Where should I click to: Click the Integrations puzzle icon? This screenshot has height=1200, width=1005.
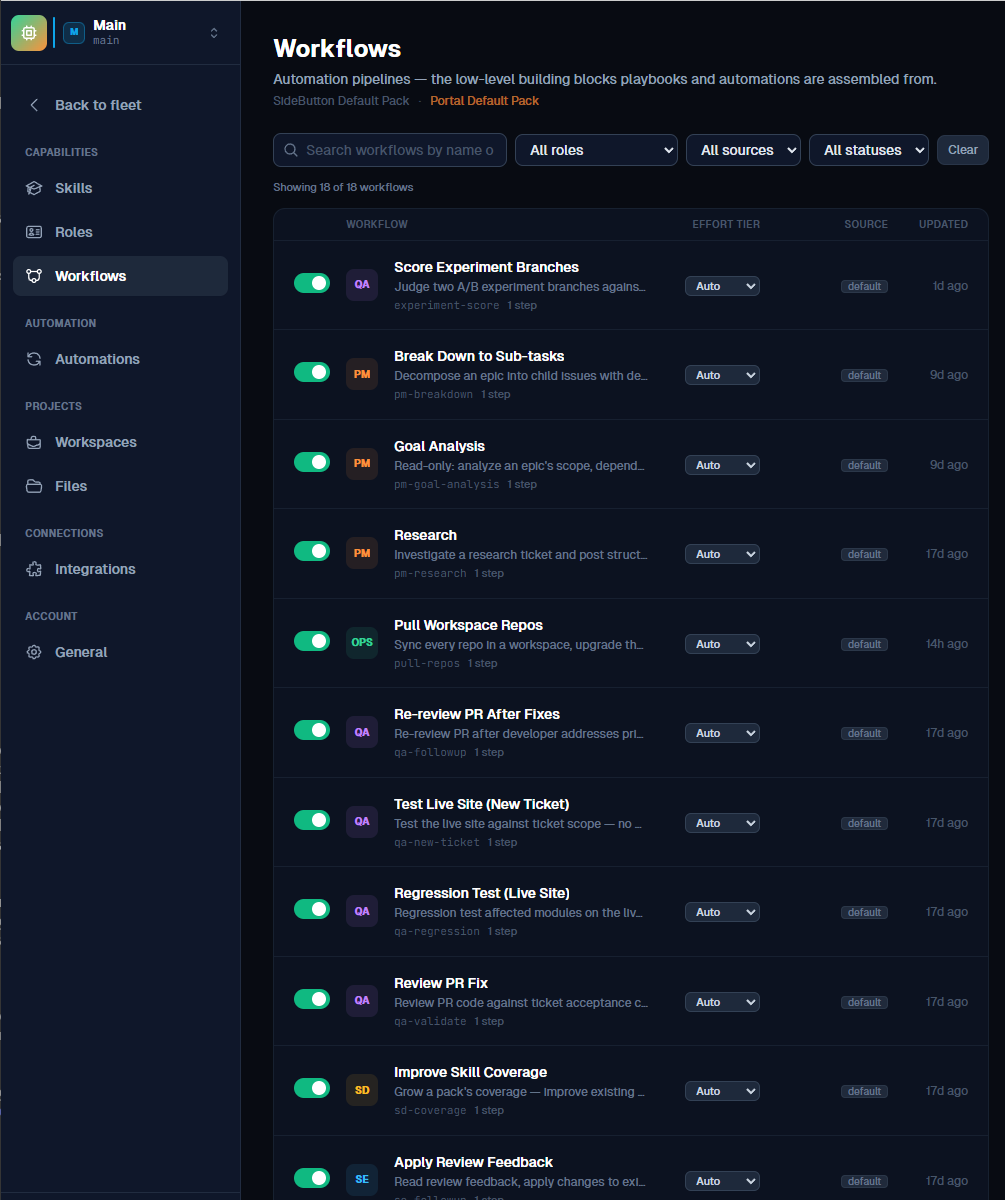pyautogui.click(x=34, y=569)
